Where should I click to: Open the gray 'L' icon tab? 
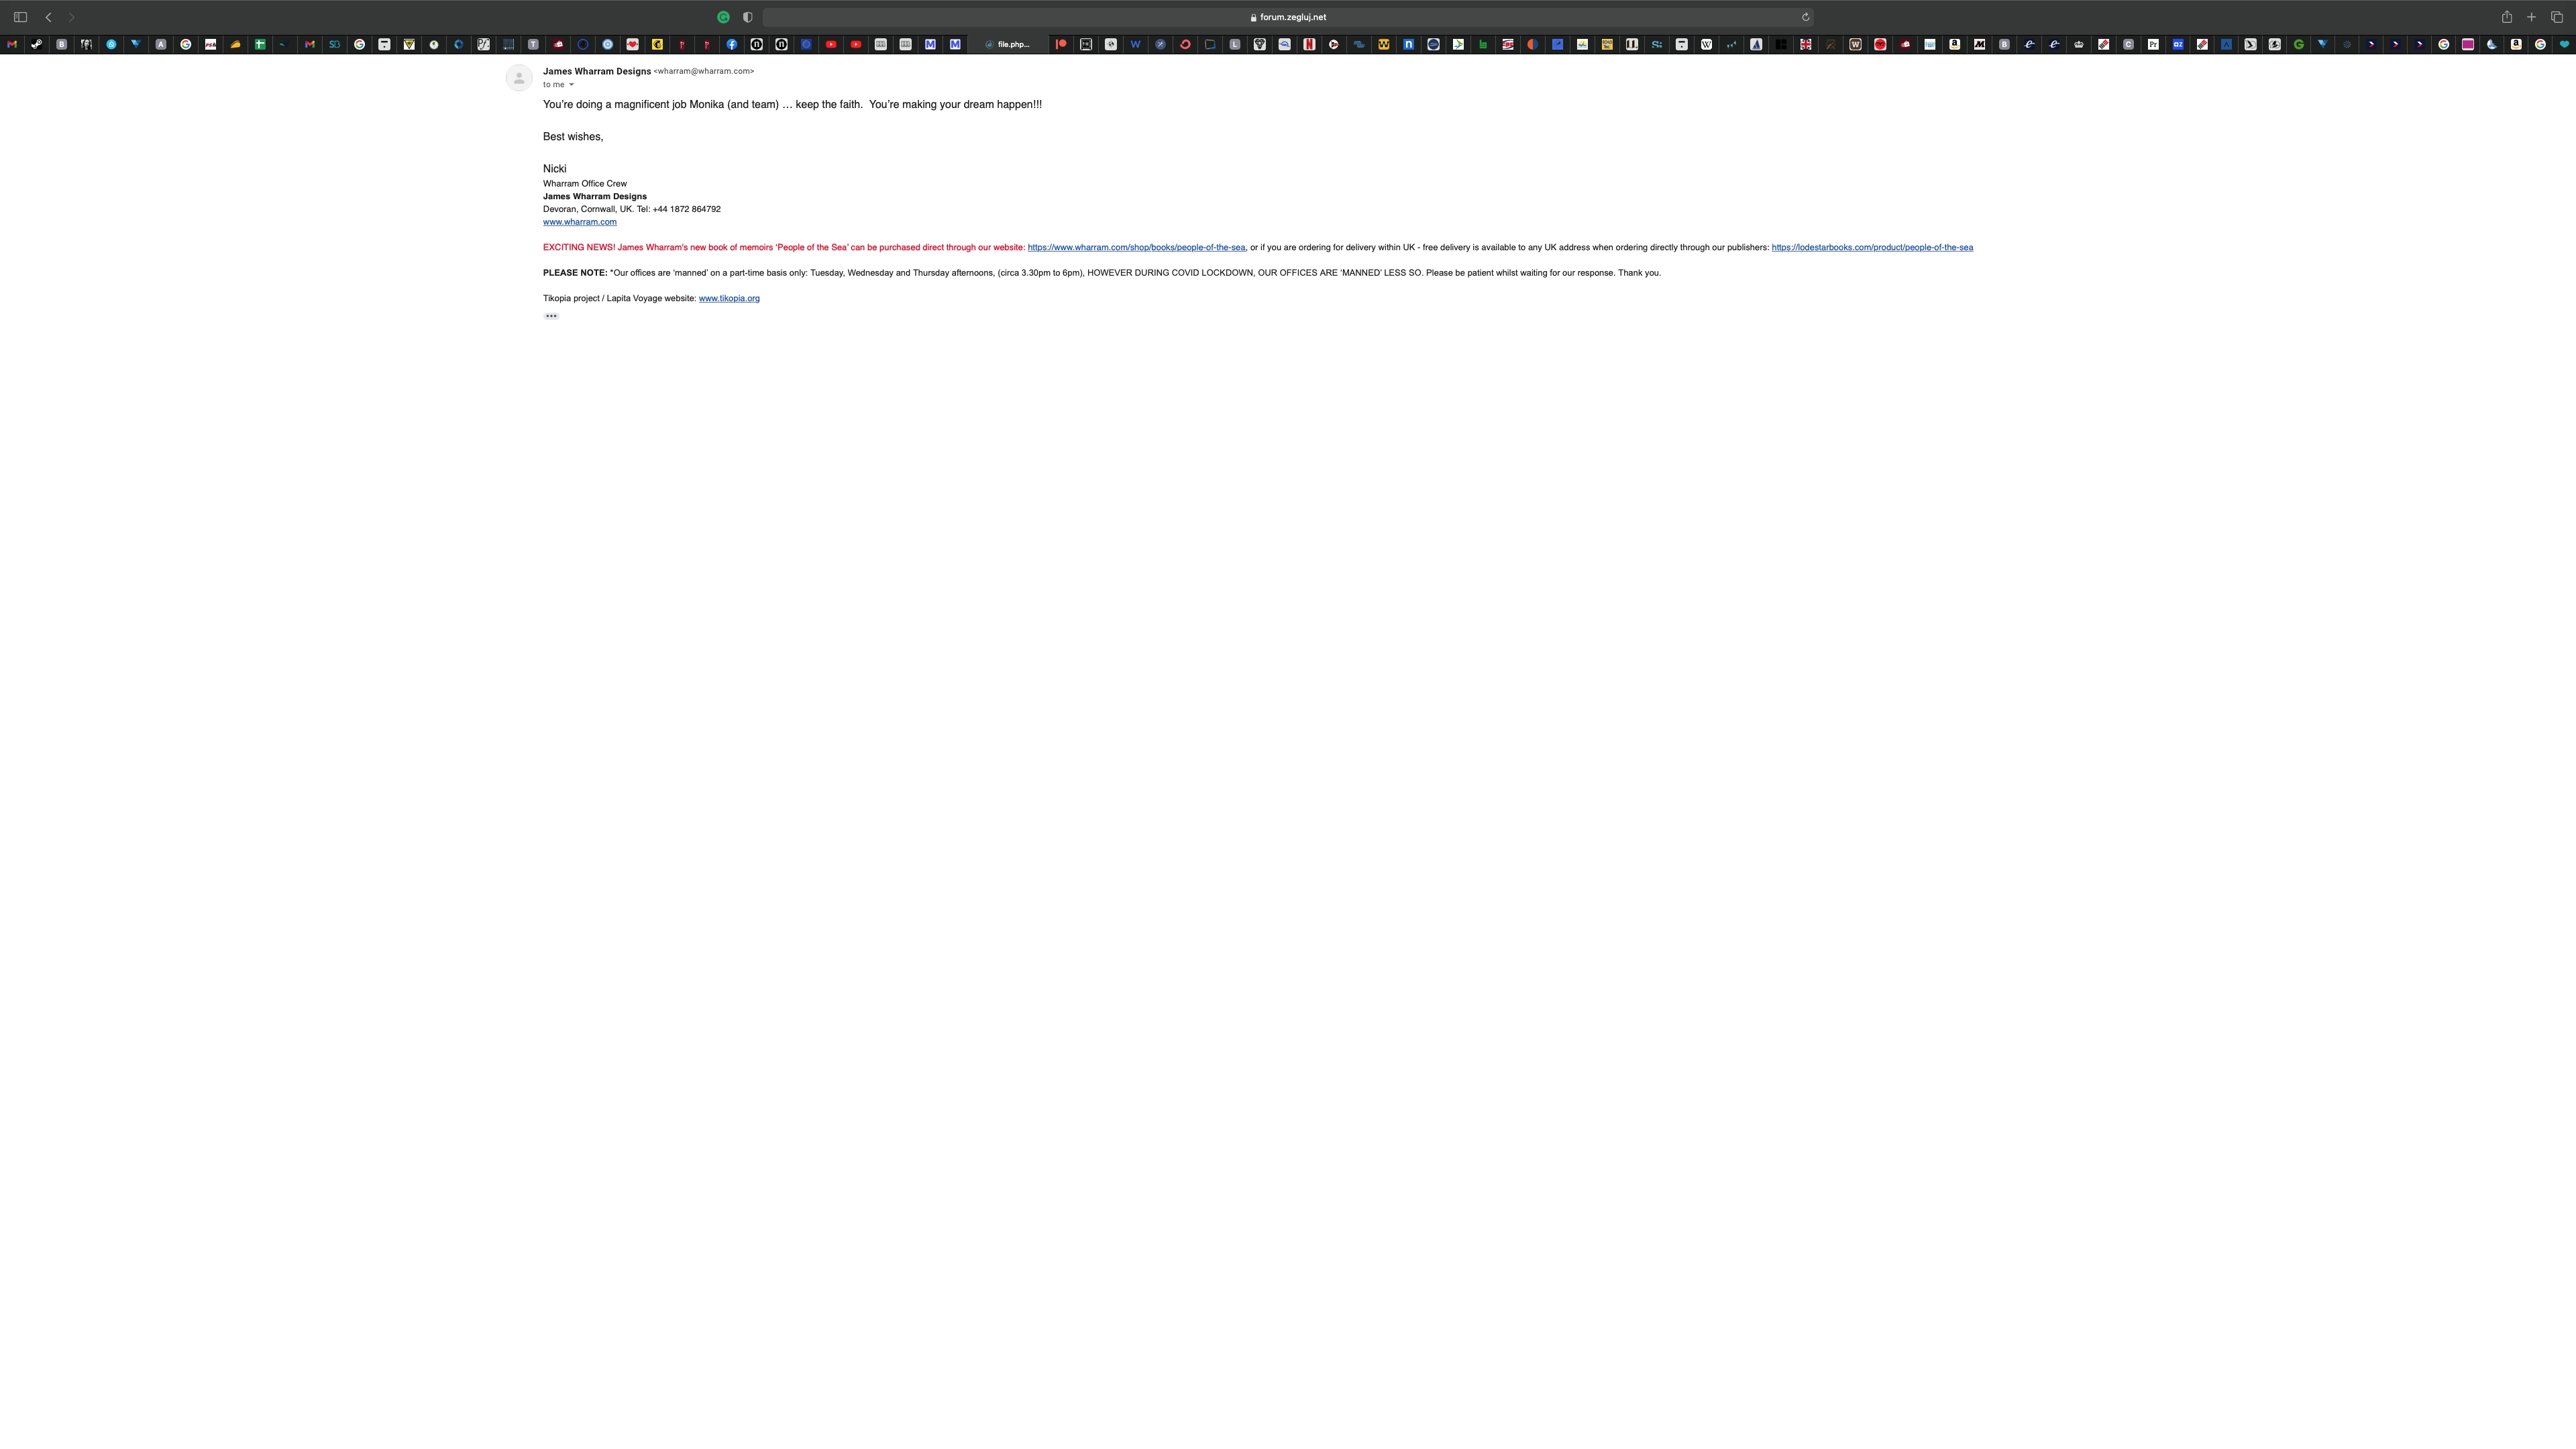coord(1235,44)
